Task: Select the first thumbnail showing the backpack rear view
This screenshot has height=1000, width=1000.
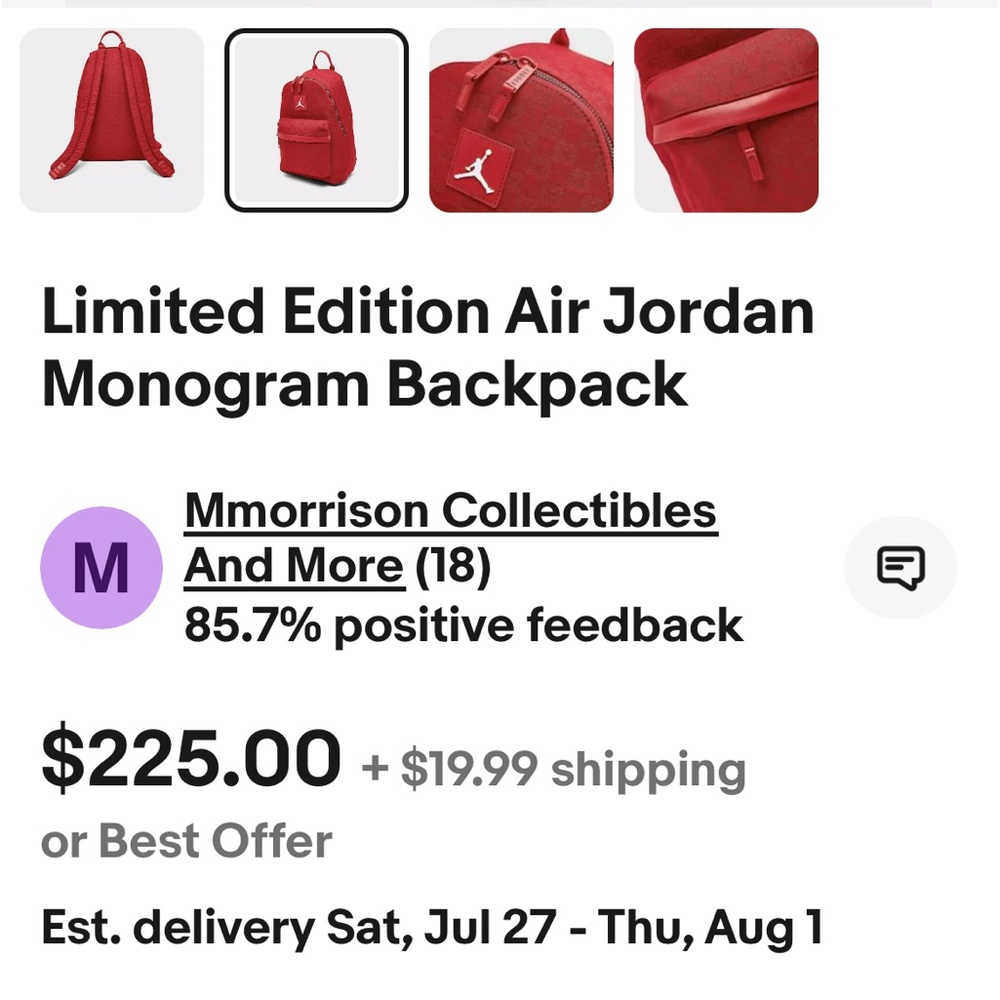Action: [x=112, y=118]
